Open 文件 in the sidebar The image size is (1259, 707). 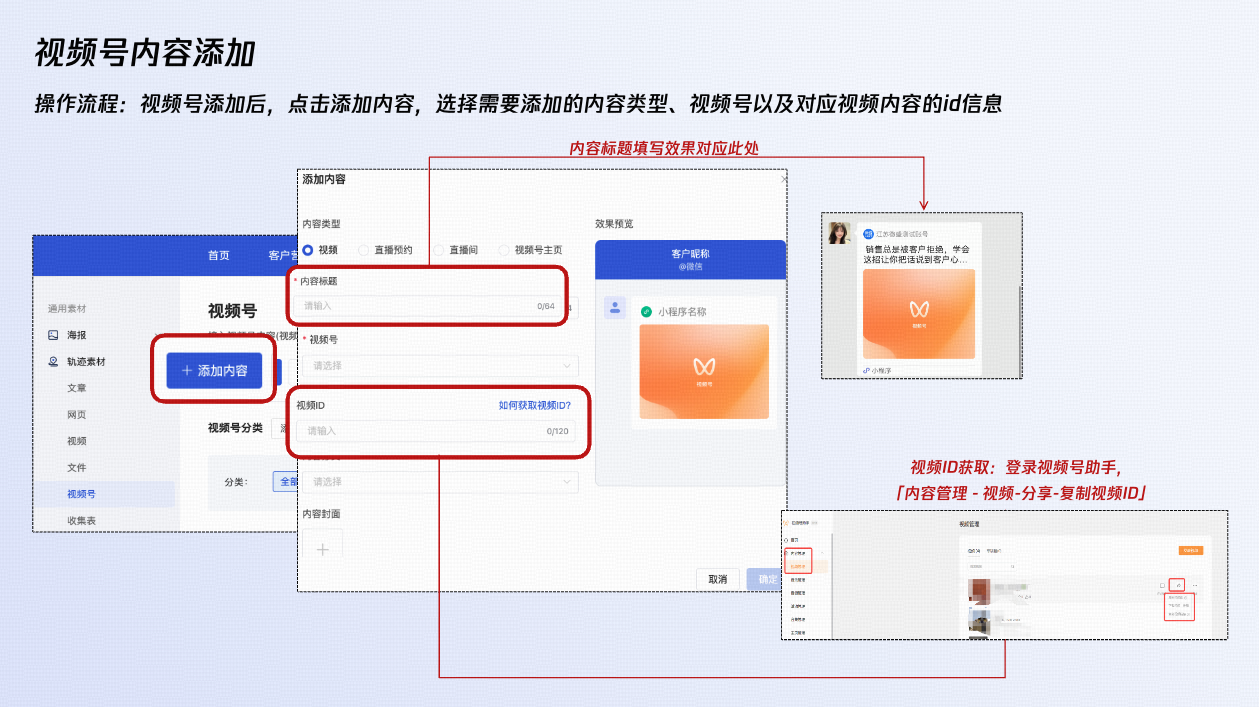[77, 467]
